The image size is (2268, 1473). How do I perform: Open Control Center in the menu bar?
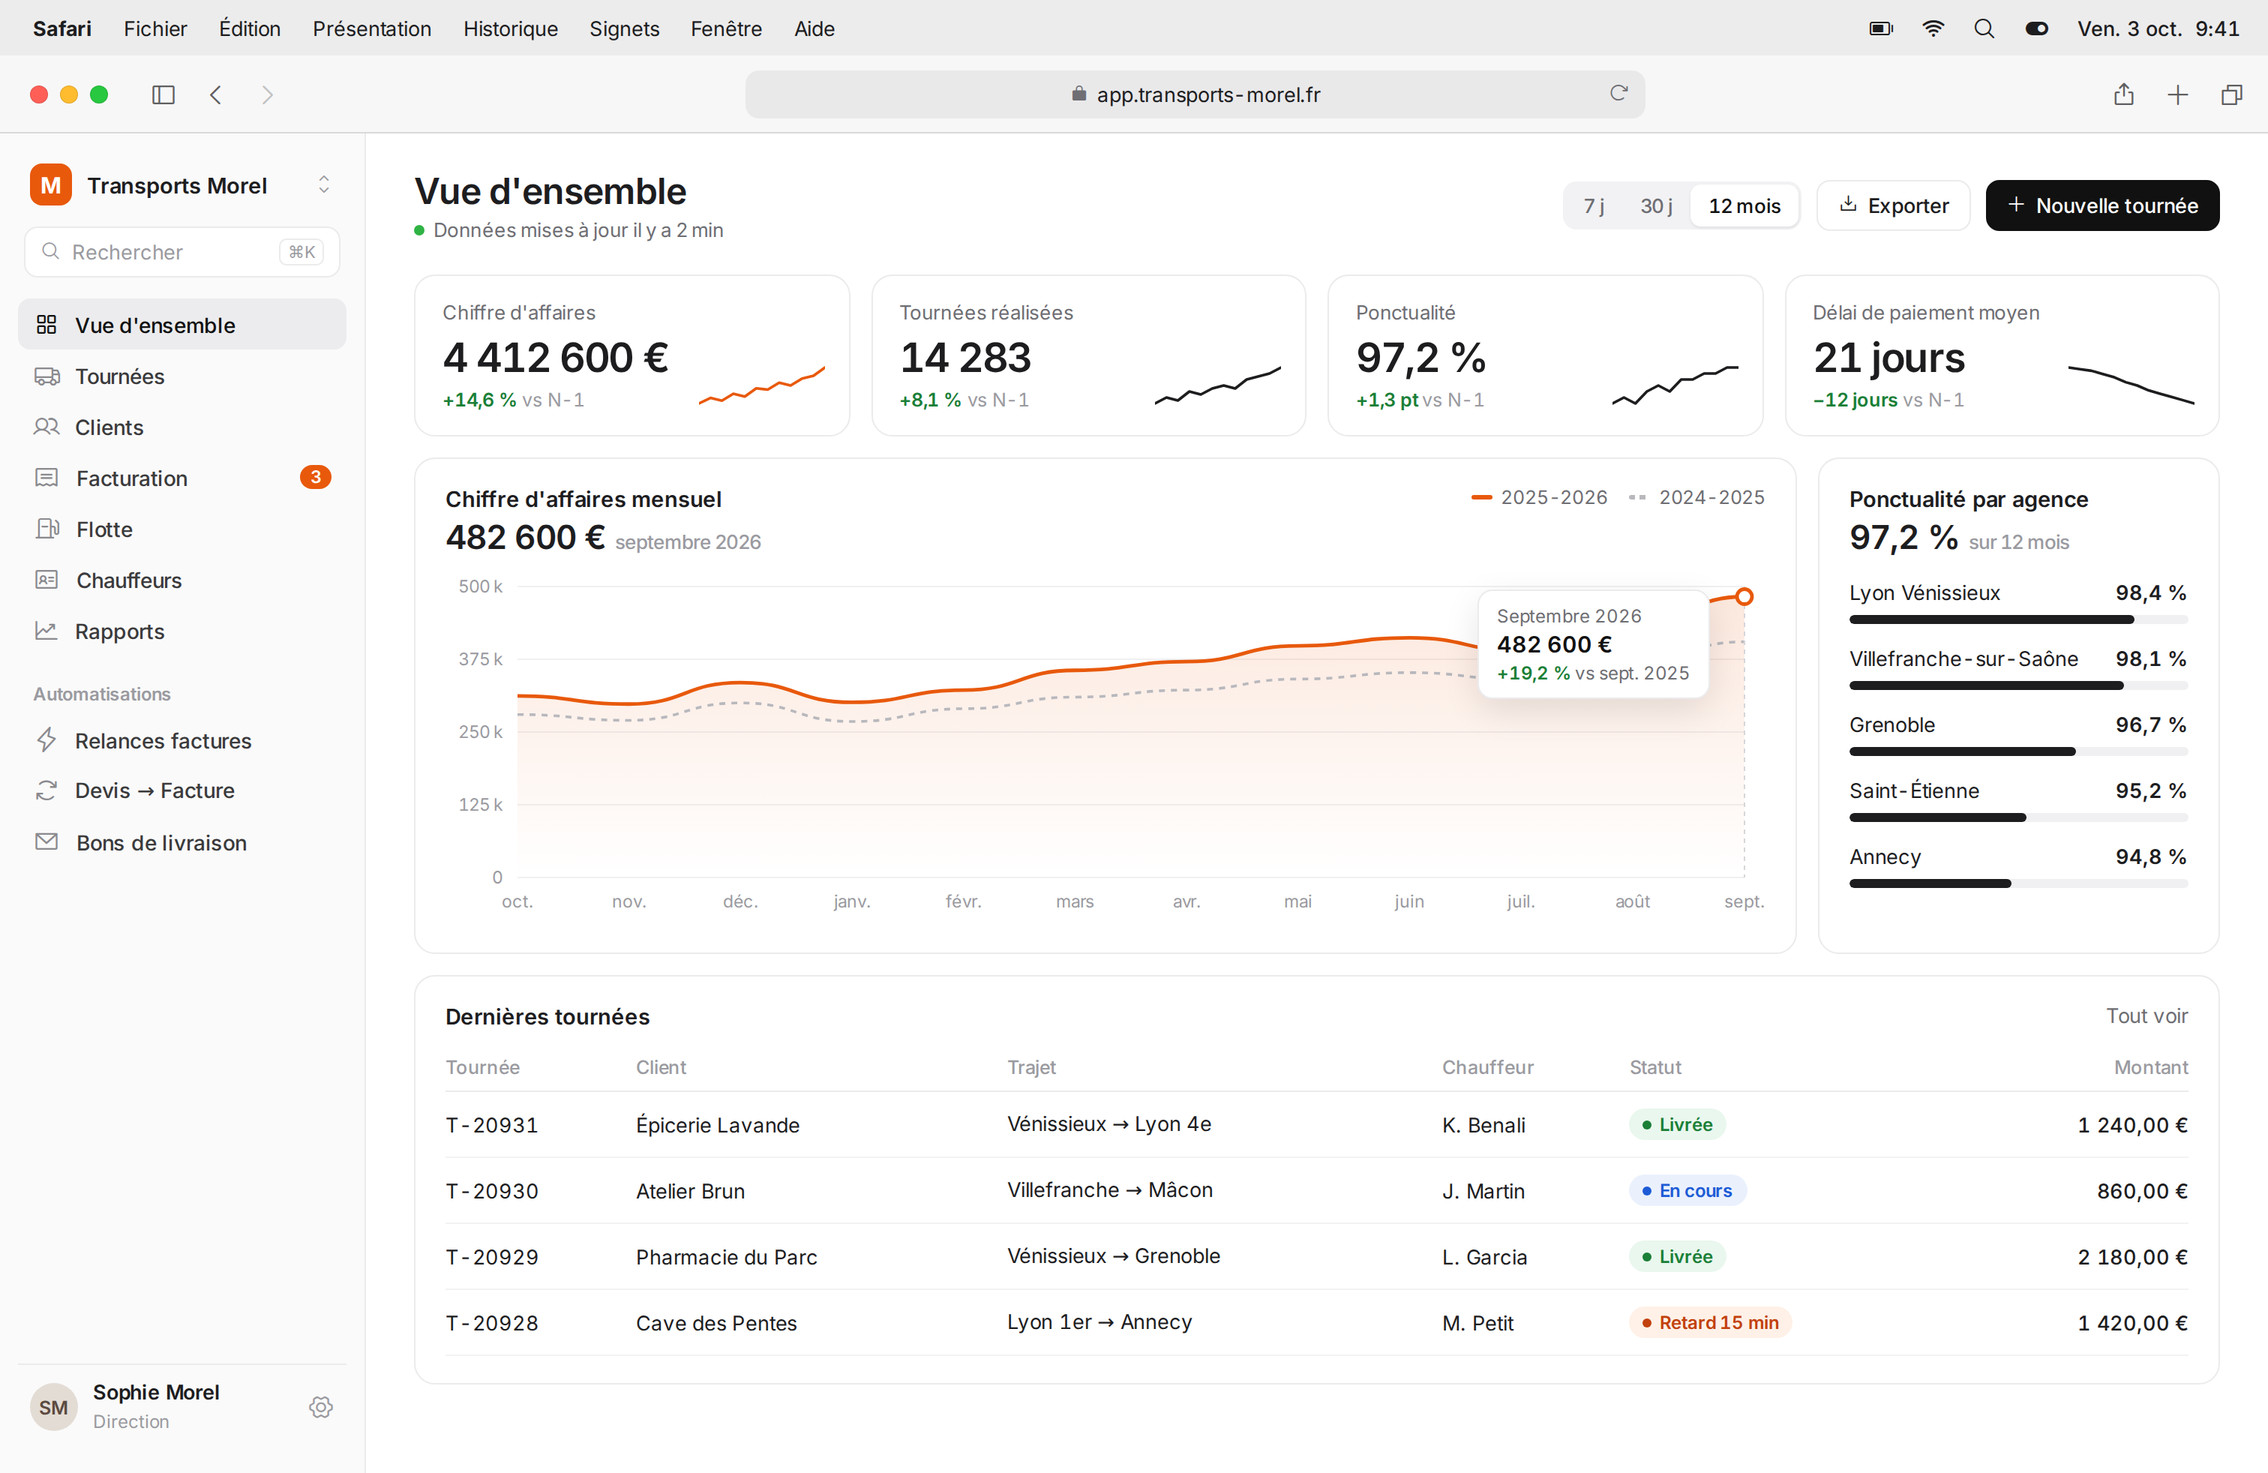coord(2036,29)
